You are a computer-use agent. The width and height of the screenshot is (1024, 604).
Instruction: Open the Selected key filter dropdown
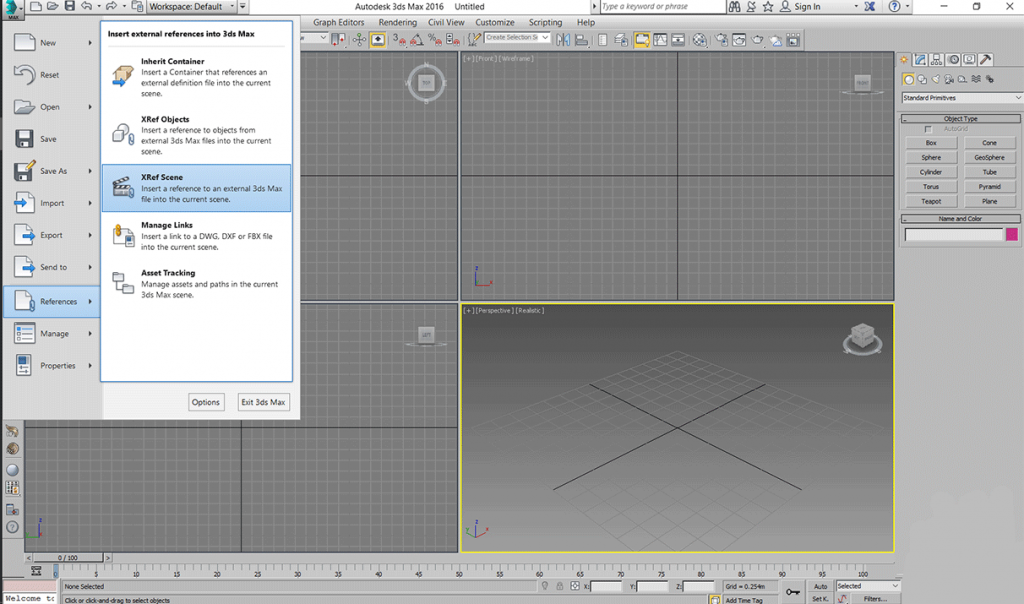868,586
